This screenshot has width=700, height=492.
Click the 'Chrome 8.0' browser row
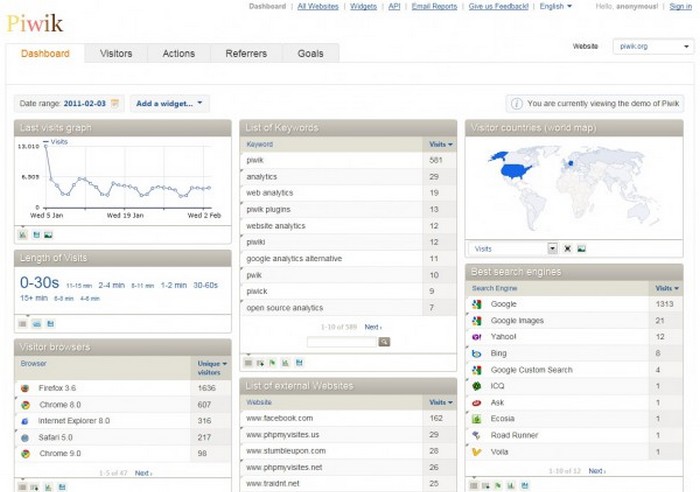pos(123,405)
